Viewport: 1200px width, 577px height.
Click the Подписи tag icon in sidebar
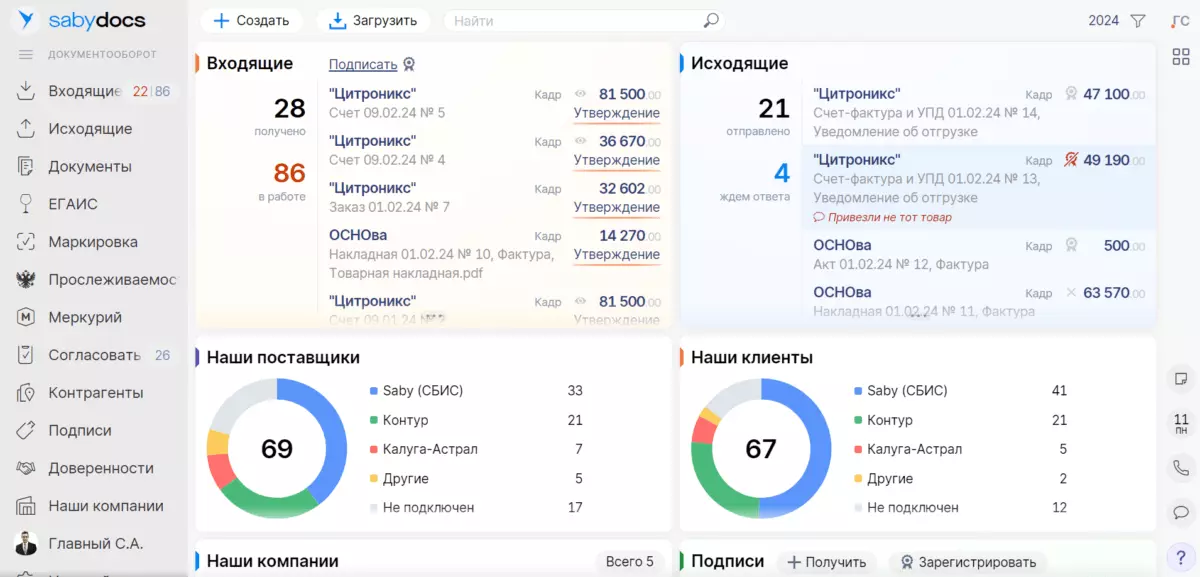pos(26,430)
